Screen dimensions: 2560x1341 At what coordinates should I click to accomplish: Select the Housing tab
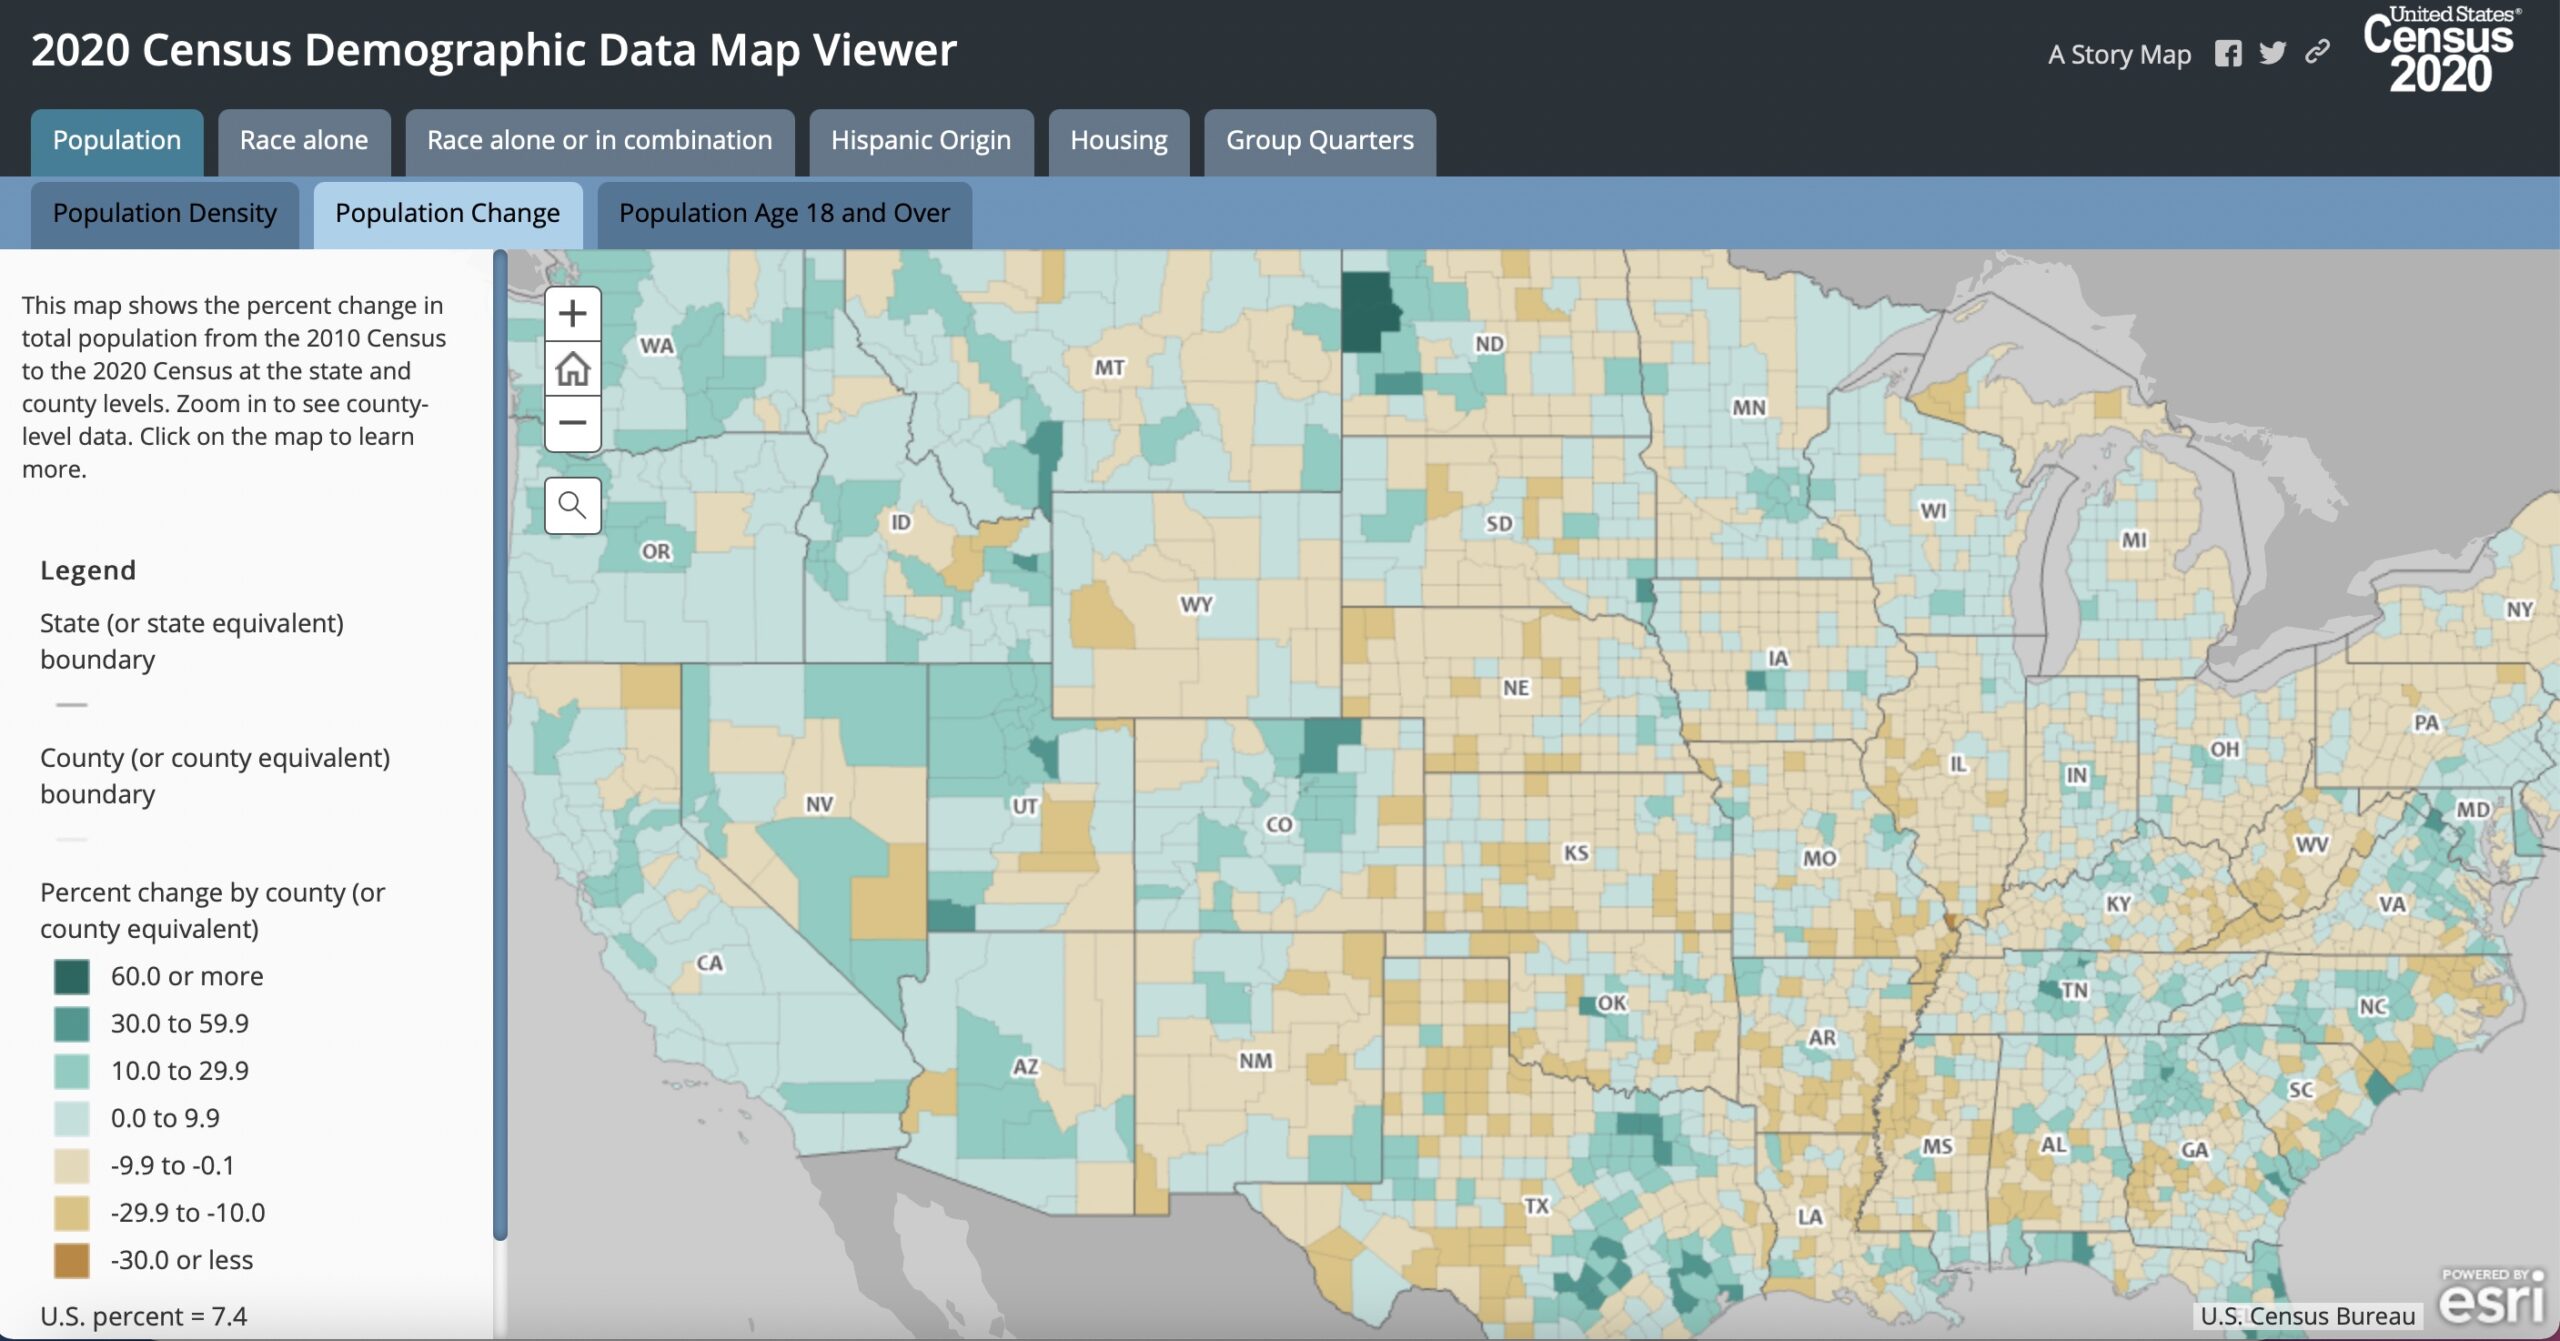click(1118, 141)
